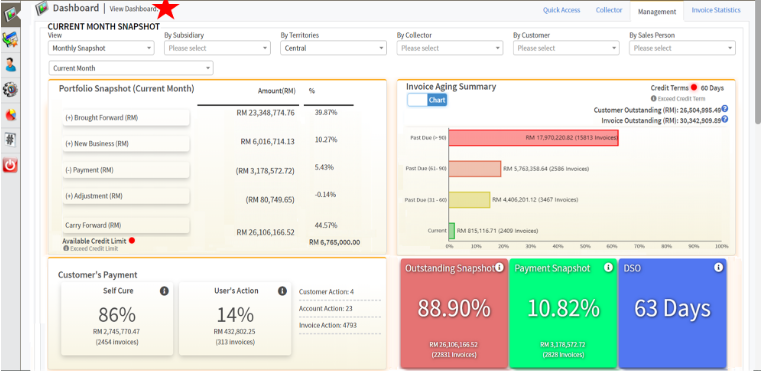Click the red Past Due (> 90) bar
The image size is (764, 375).
pos(534,138)
